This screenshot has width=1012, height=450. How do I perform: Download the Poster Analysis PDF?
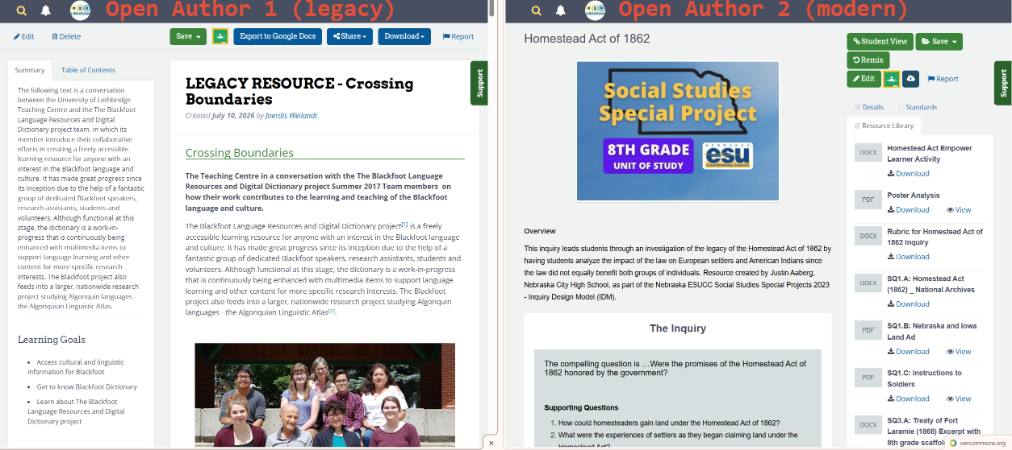pos(908,210)
